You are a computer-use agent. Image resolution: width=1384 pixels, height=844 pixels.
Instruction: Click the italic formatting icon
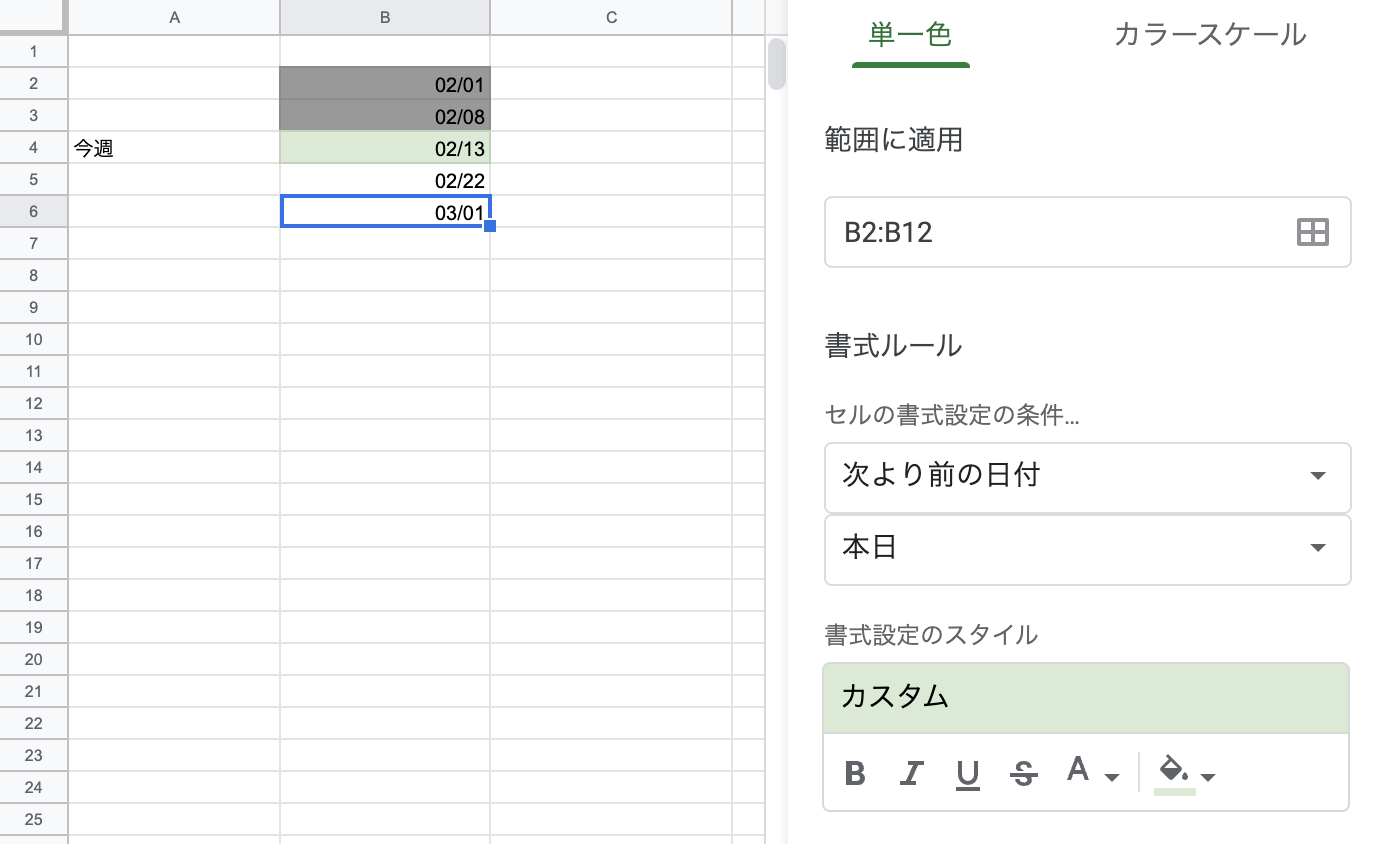(x=911, y=773)
